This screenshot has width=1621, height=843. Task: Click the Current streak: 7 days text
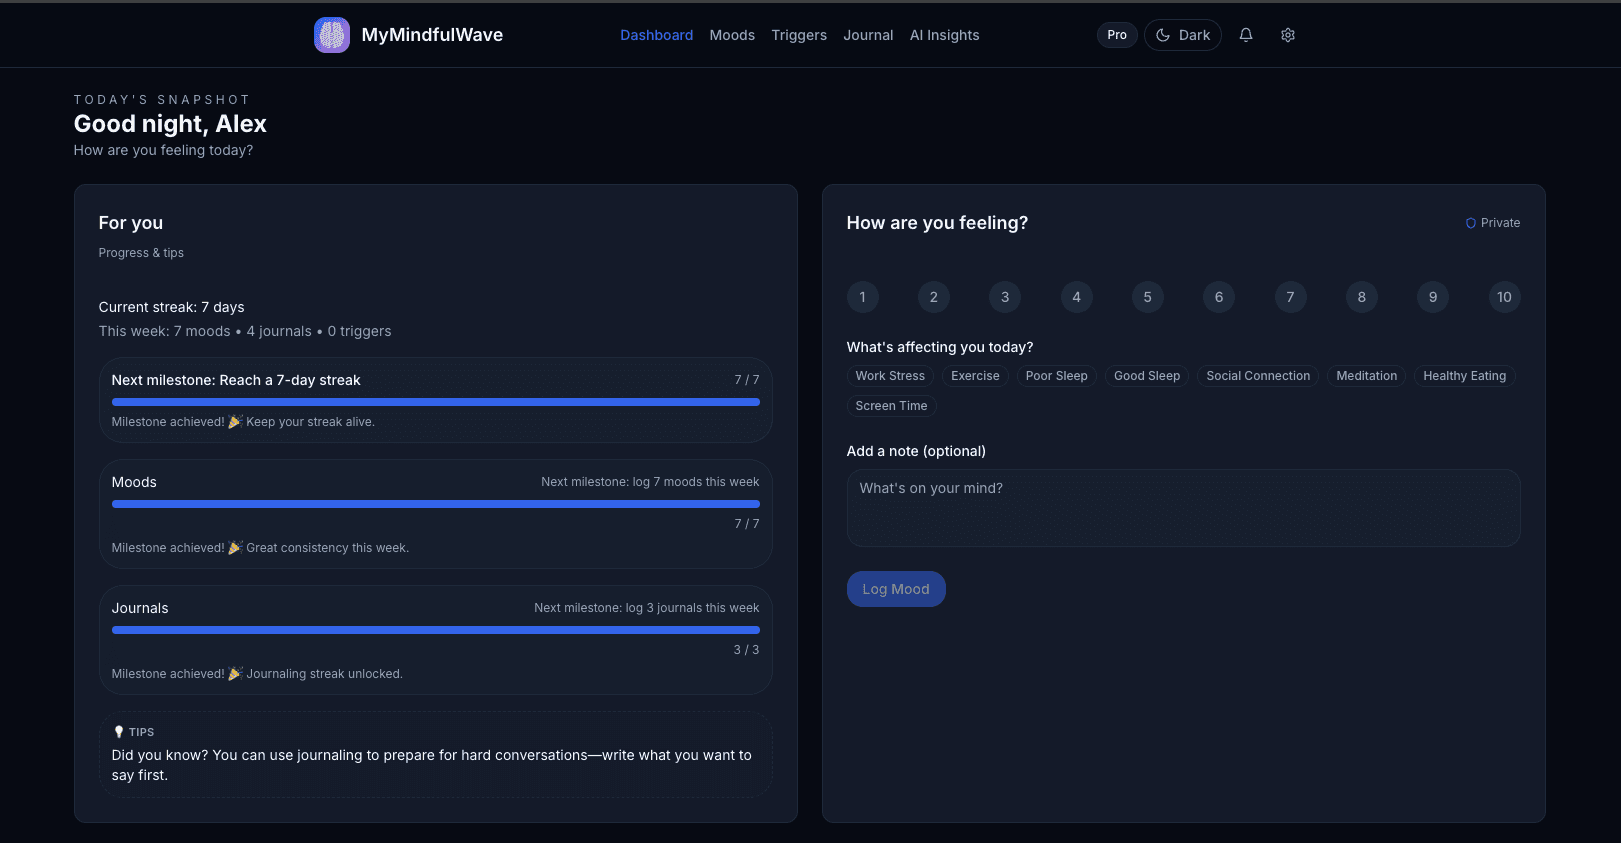pyautogui.click(x=171, y=307)
